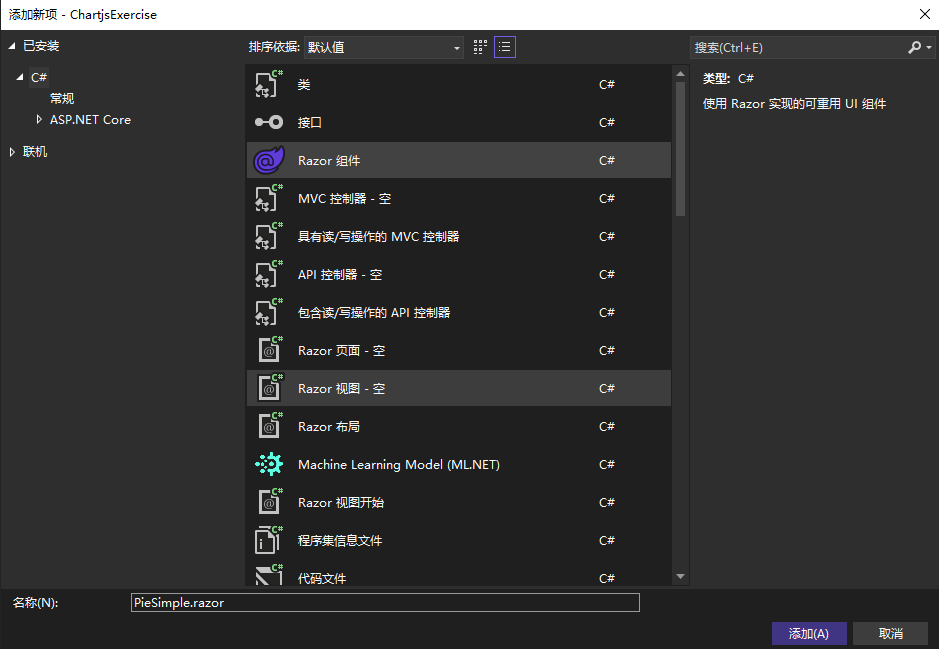Switch to list view mode

[x=505, y=47]
